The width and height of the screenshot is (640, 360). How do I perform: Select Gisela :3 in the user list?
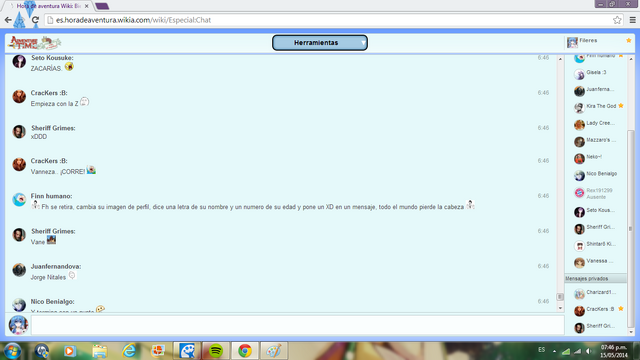(x=596, y=73)
